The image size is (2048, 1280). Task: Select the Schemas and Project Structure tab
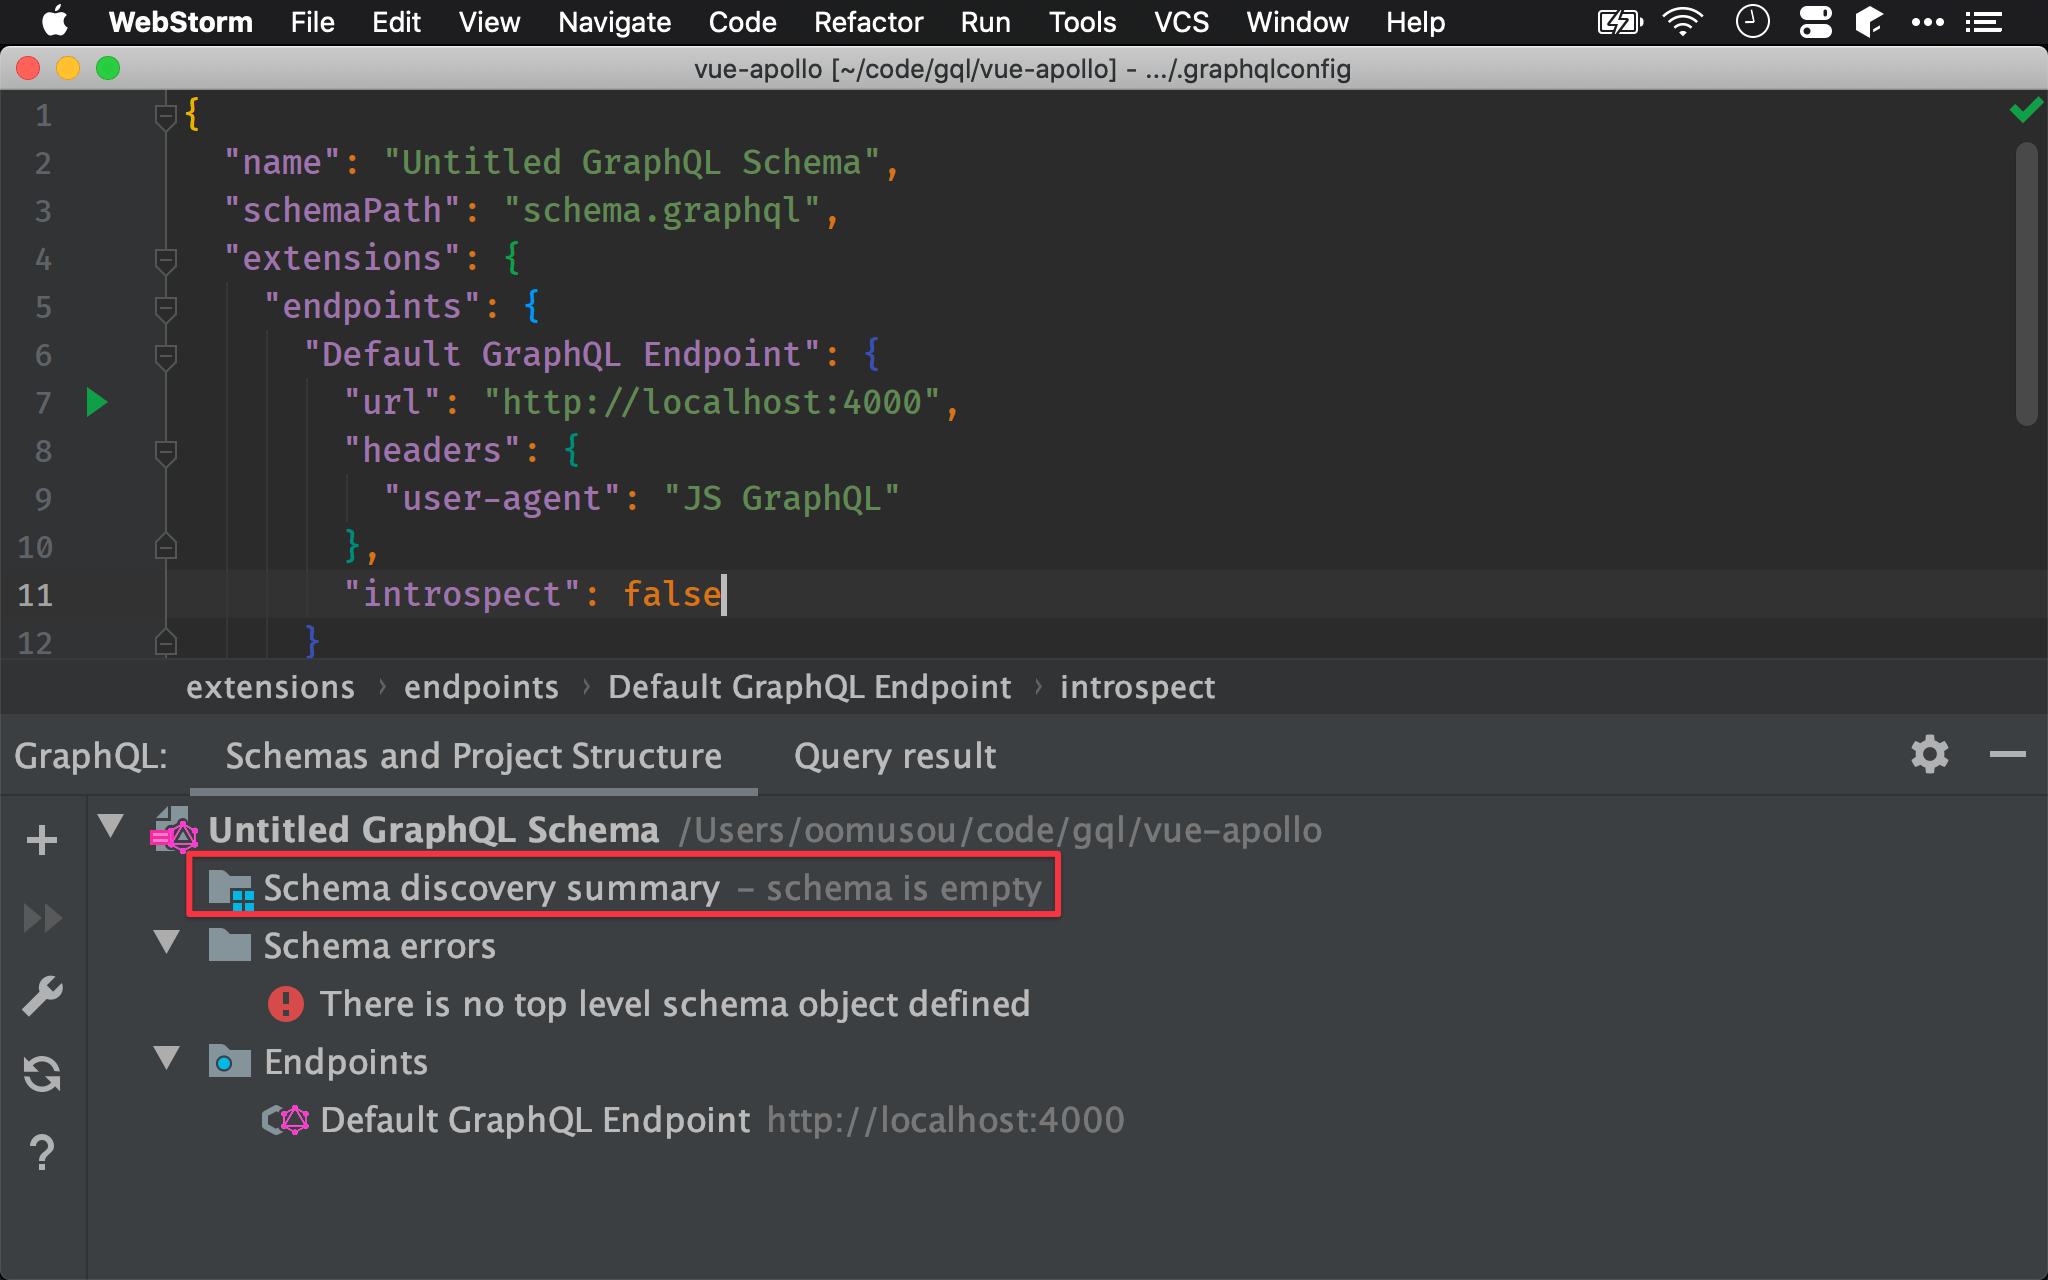[x=473, y=756]
